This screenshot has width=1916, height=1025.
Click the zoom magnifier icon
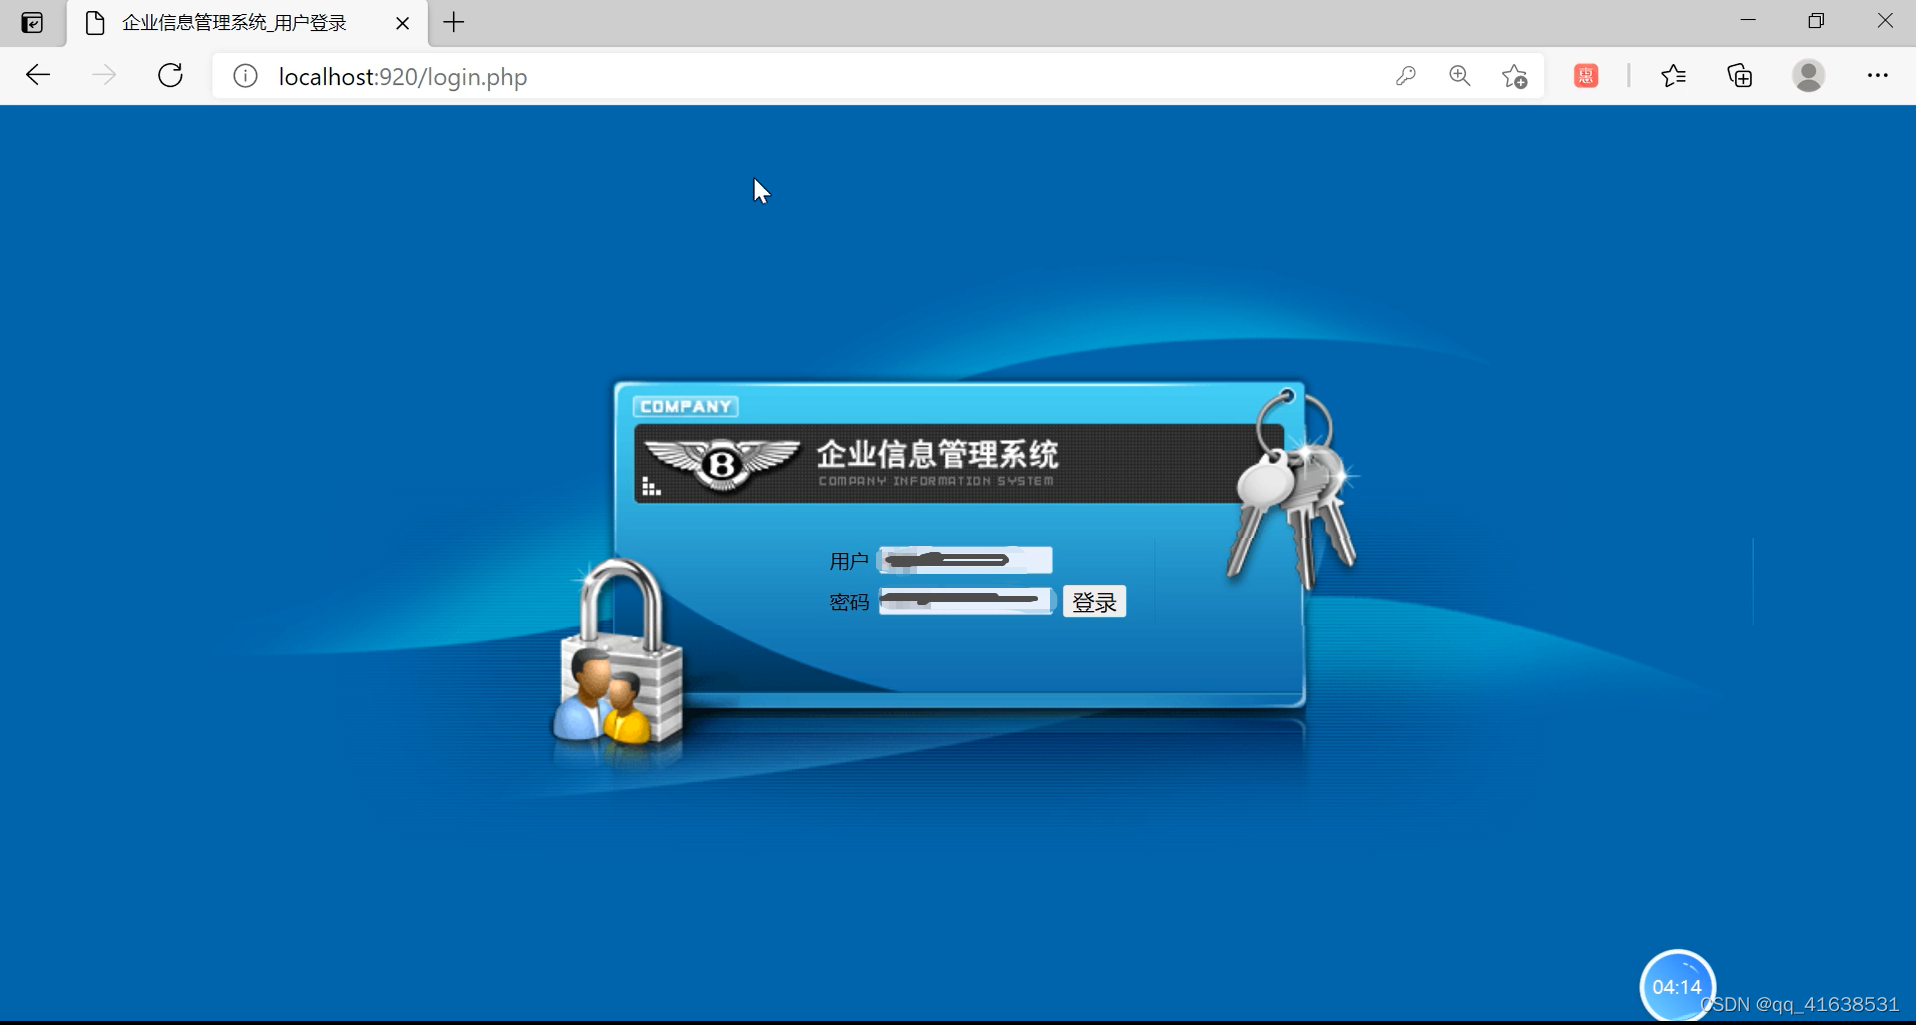(x=1460, y=76)
